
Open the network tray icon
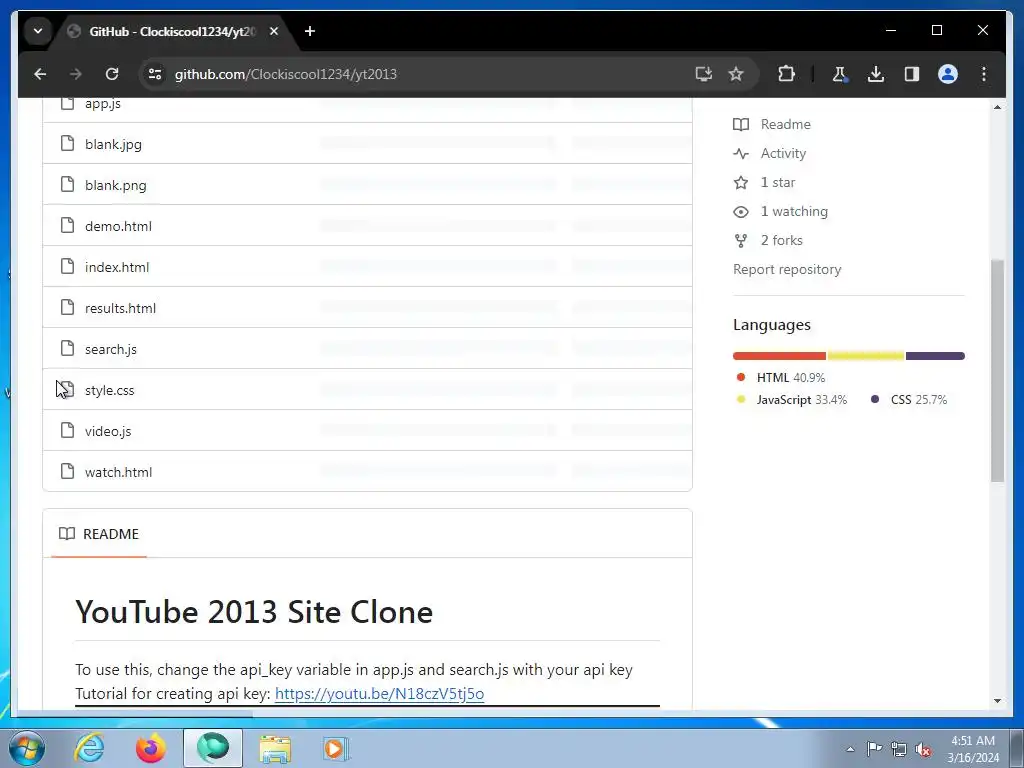pyautogui.click(x=899, y=749)
